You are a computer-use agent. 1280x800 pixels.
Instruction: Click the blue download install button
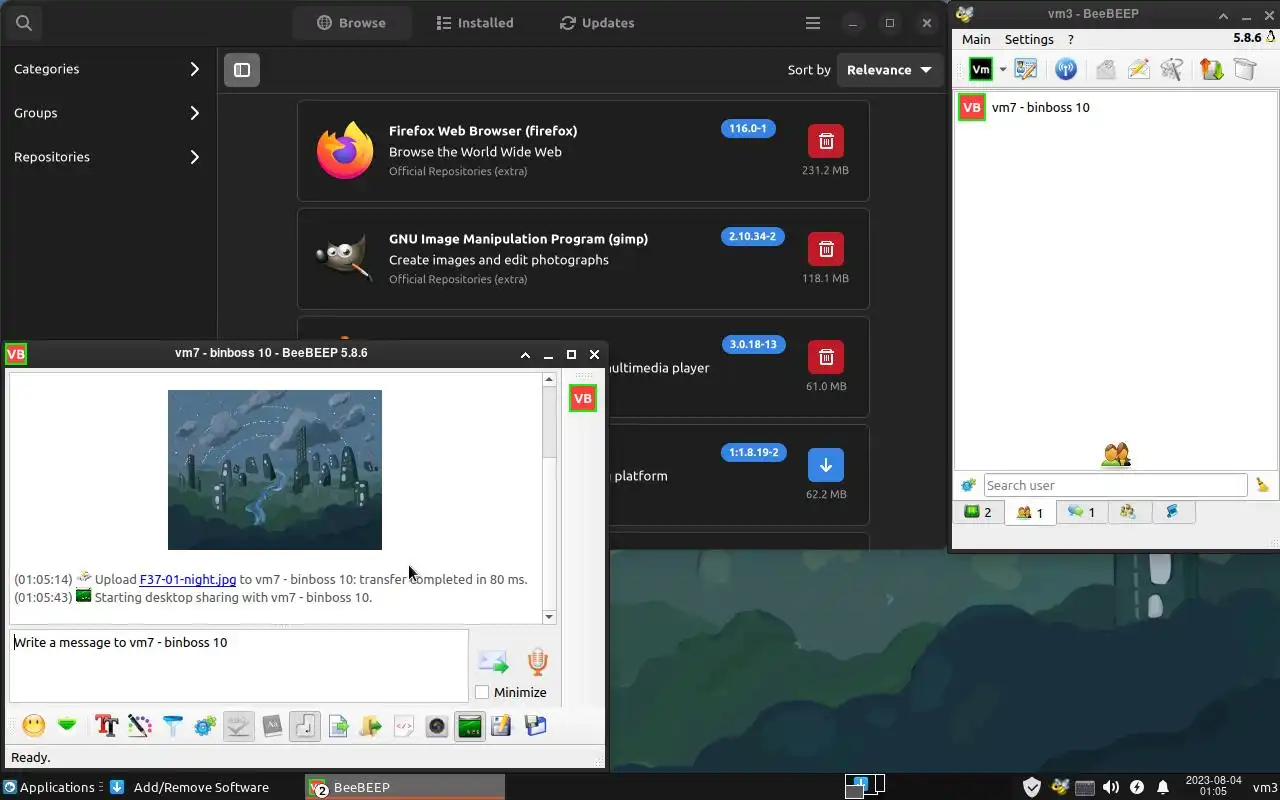826,465
